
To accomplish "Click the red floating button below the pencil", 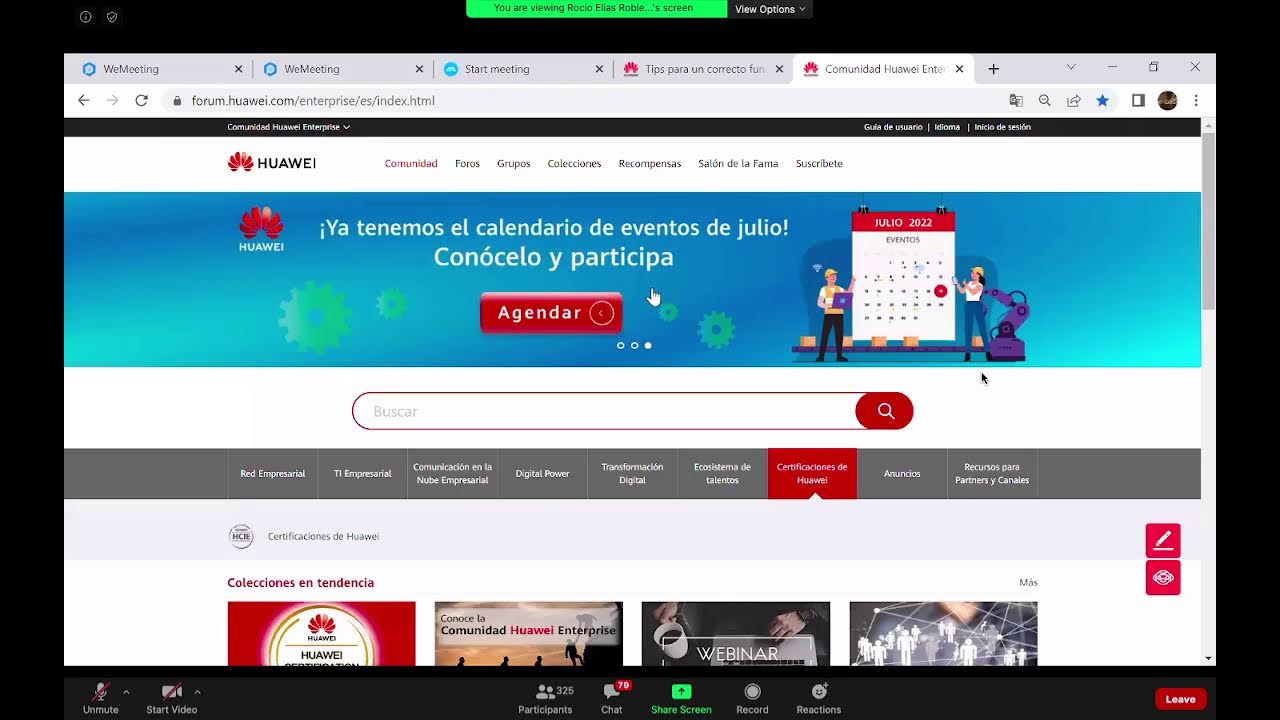I will 1163,578.
